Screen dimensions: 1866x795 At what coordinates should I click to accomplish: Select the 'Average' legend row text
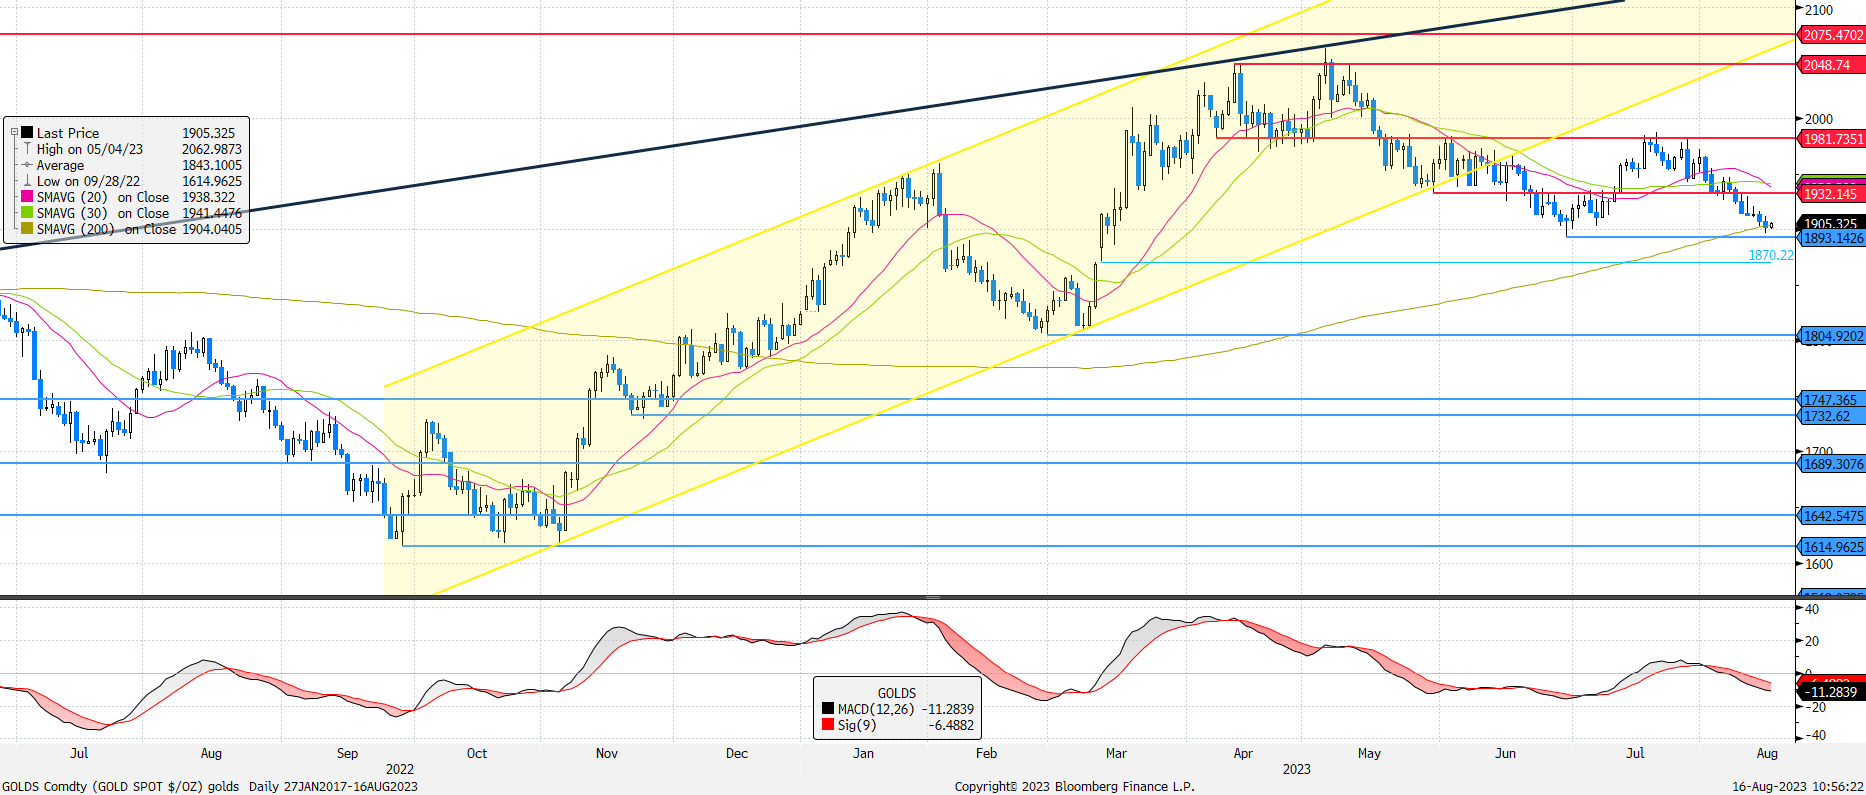[x=60, y=165]
